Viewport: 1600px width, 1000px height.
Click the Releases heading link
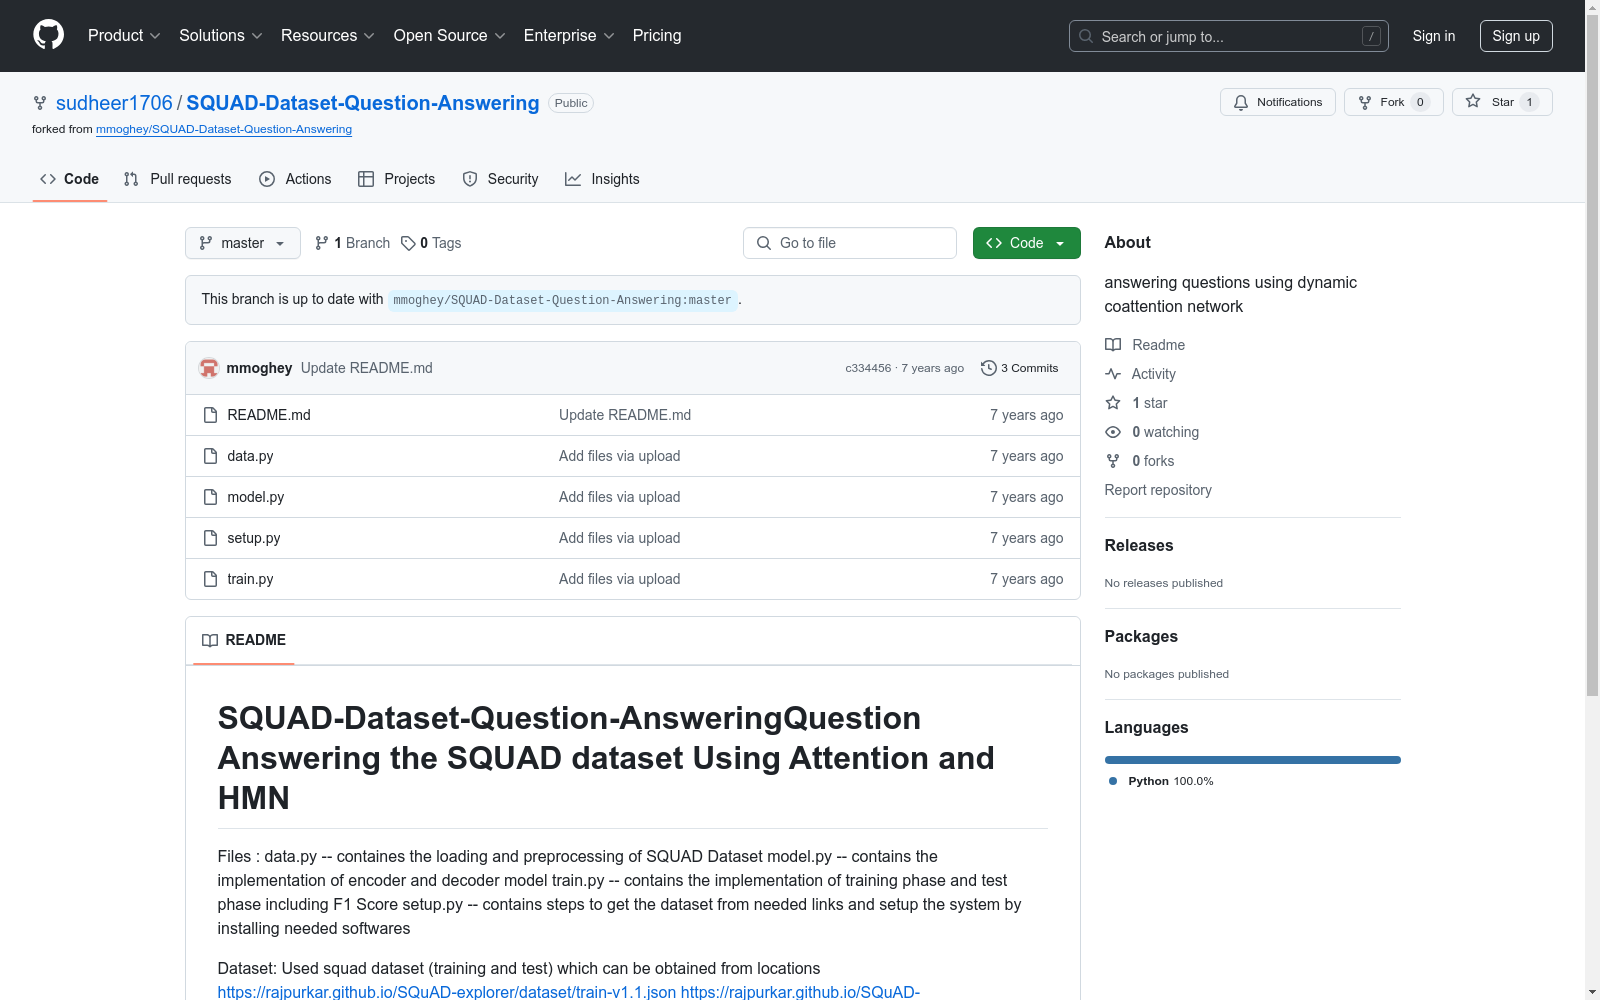(x=1138, y=545)
